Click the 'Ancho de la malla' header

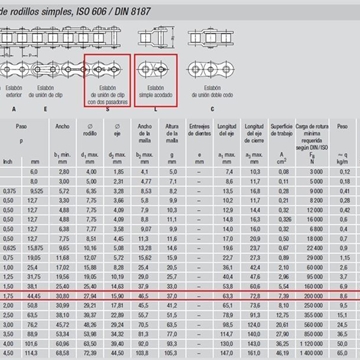pos(145,133)
